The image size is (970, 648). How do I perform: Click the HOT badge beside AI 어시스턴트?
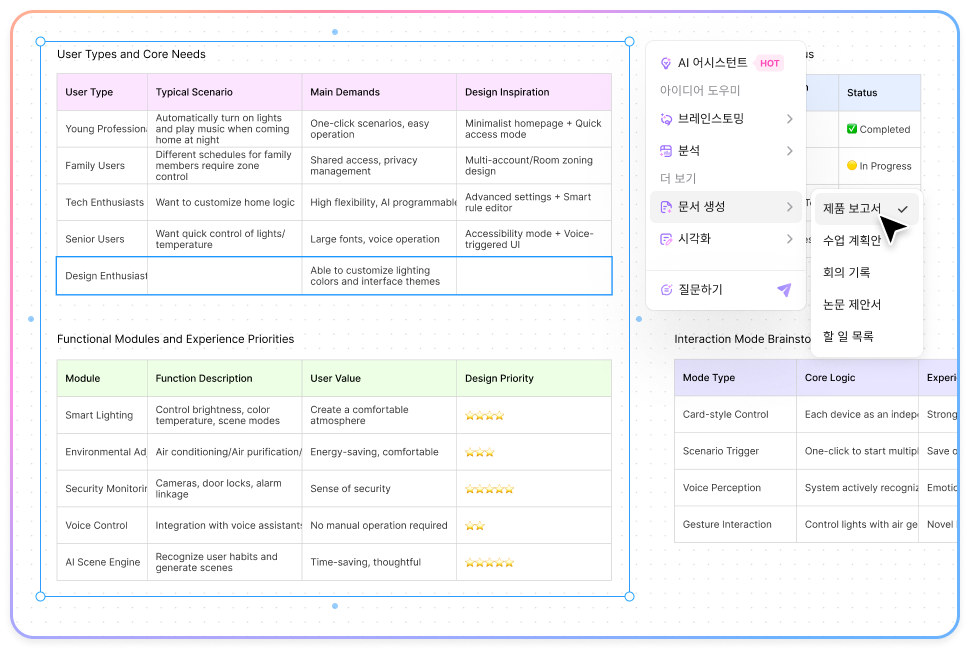pyautogui.click(x=769, y=63)
